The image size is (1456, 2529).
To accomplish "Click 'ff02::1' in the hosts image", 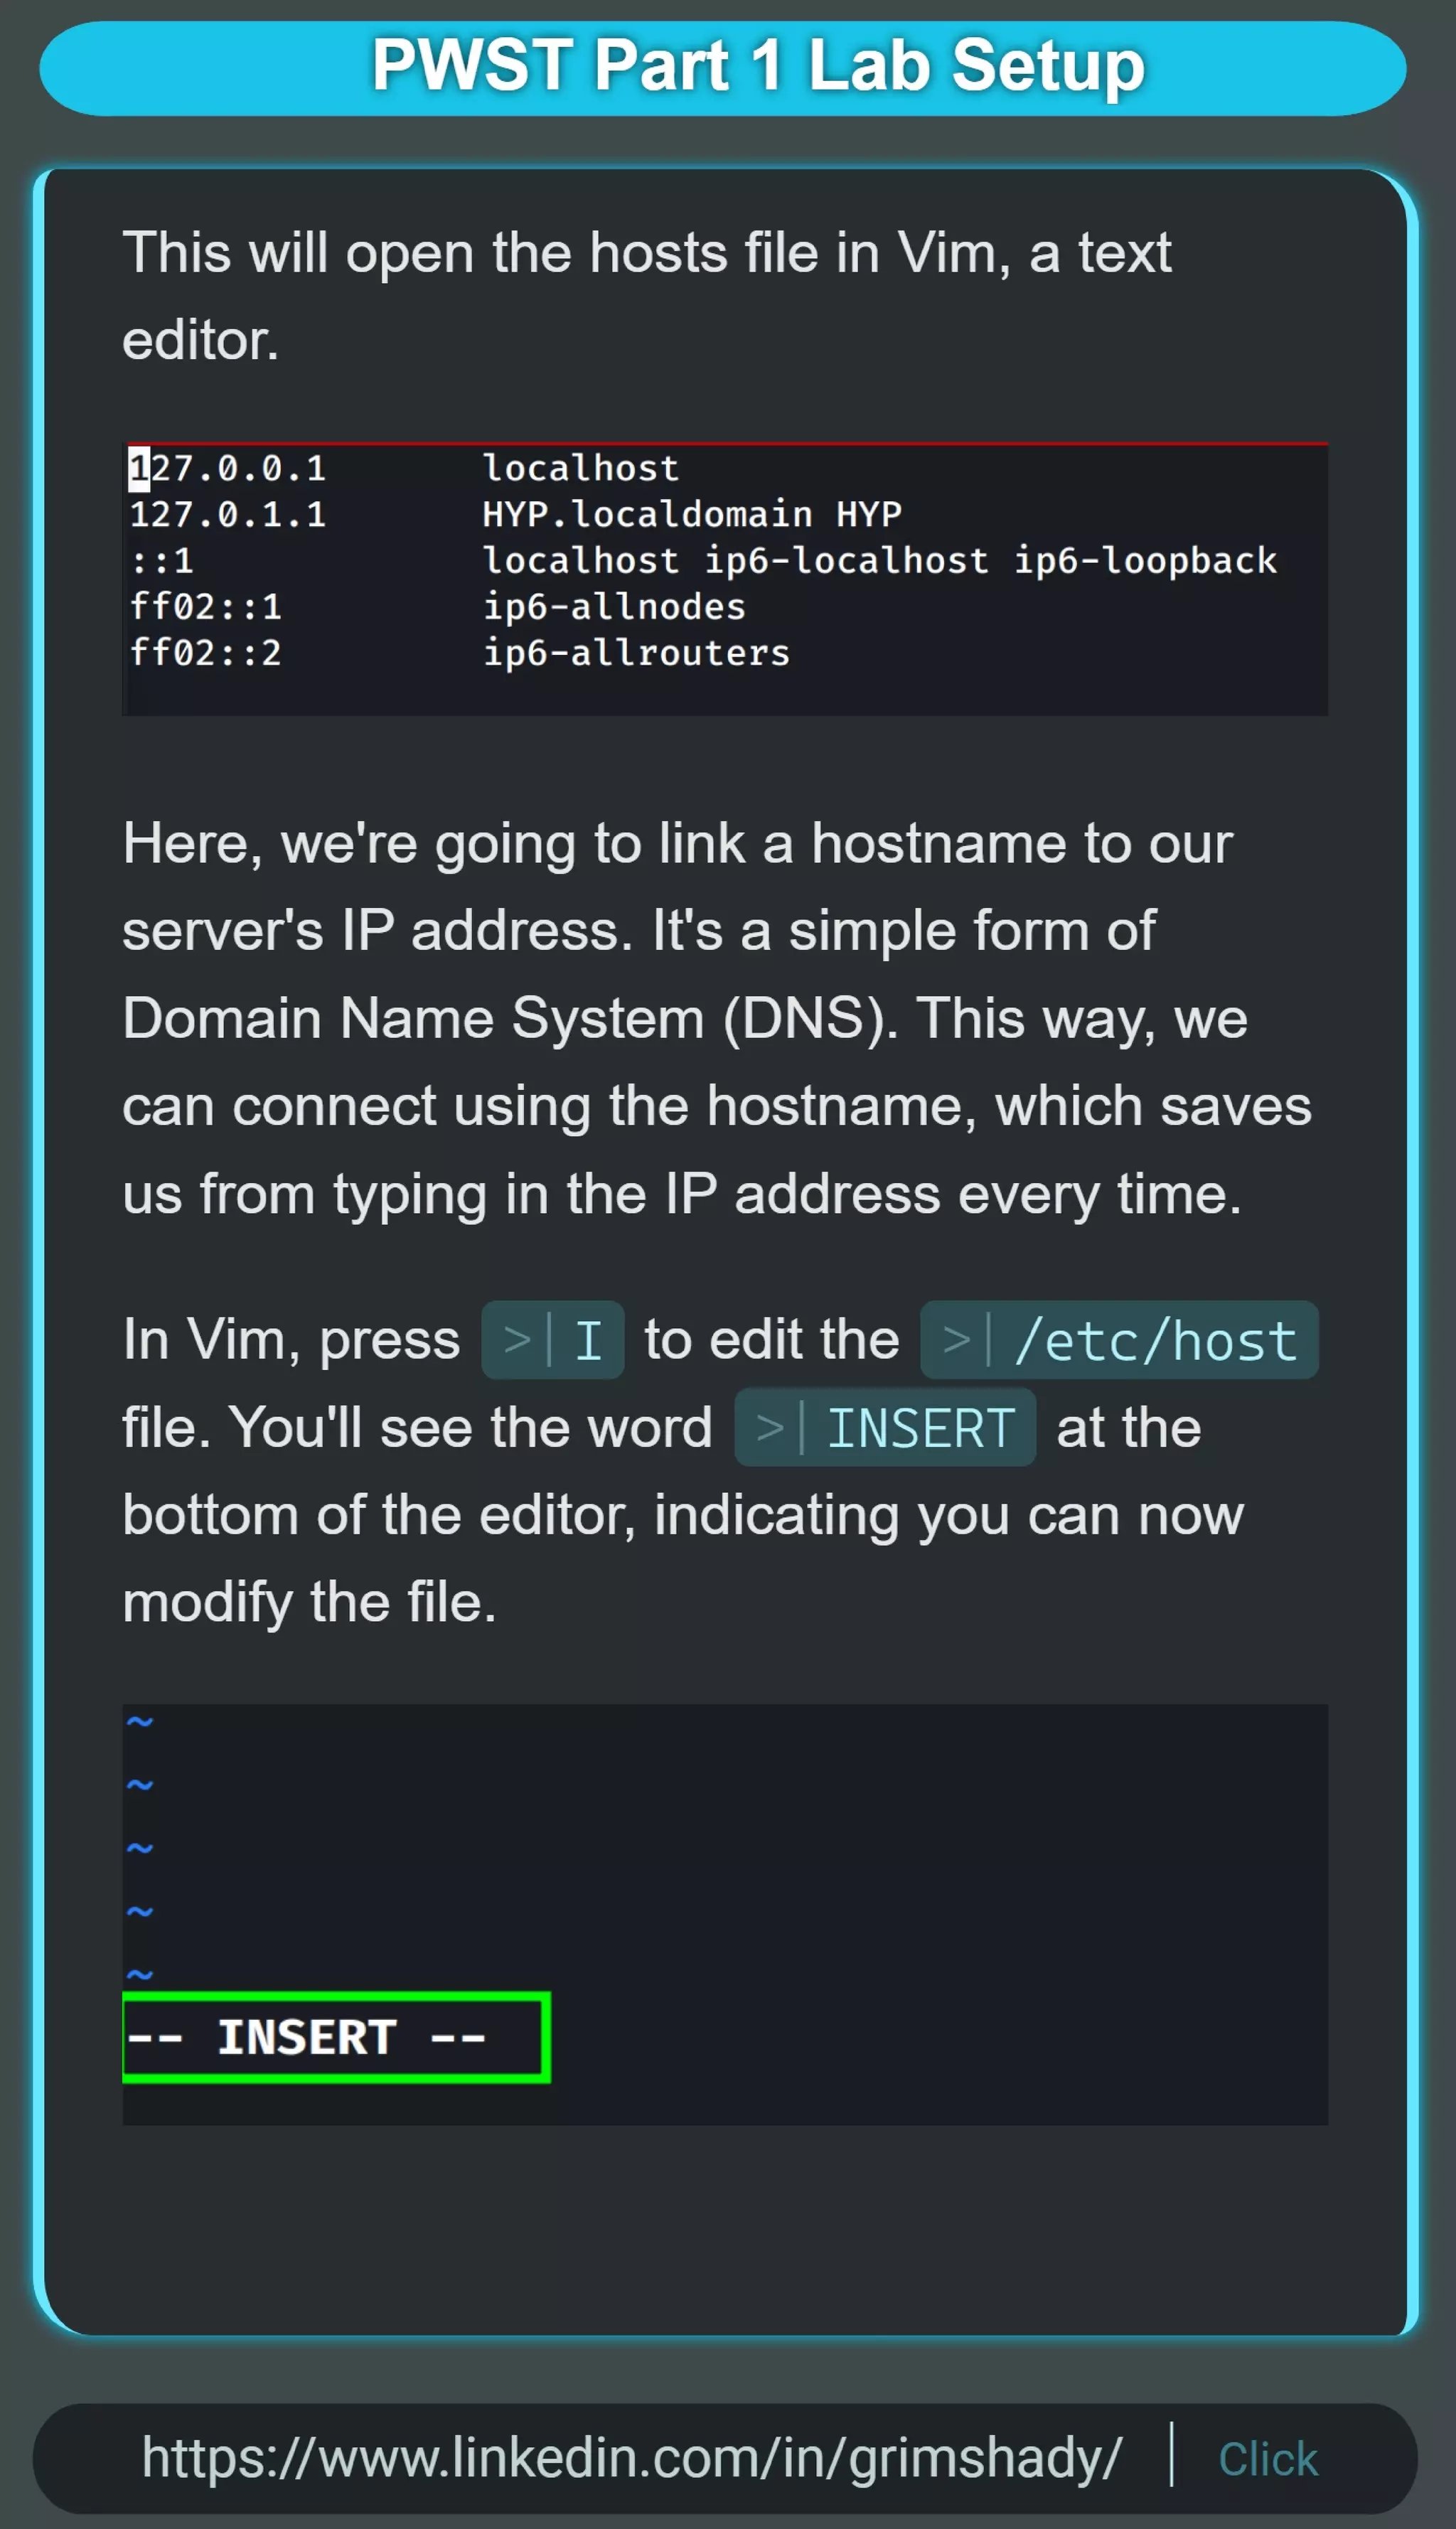I will coord(205,607).
